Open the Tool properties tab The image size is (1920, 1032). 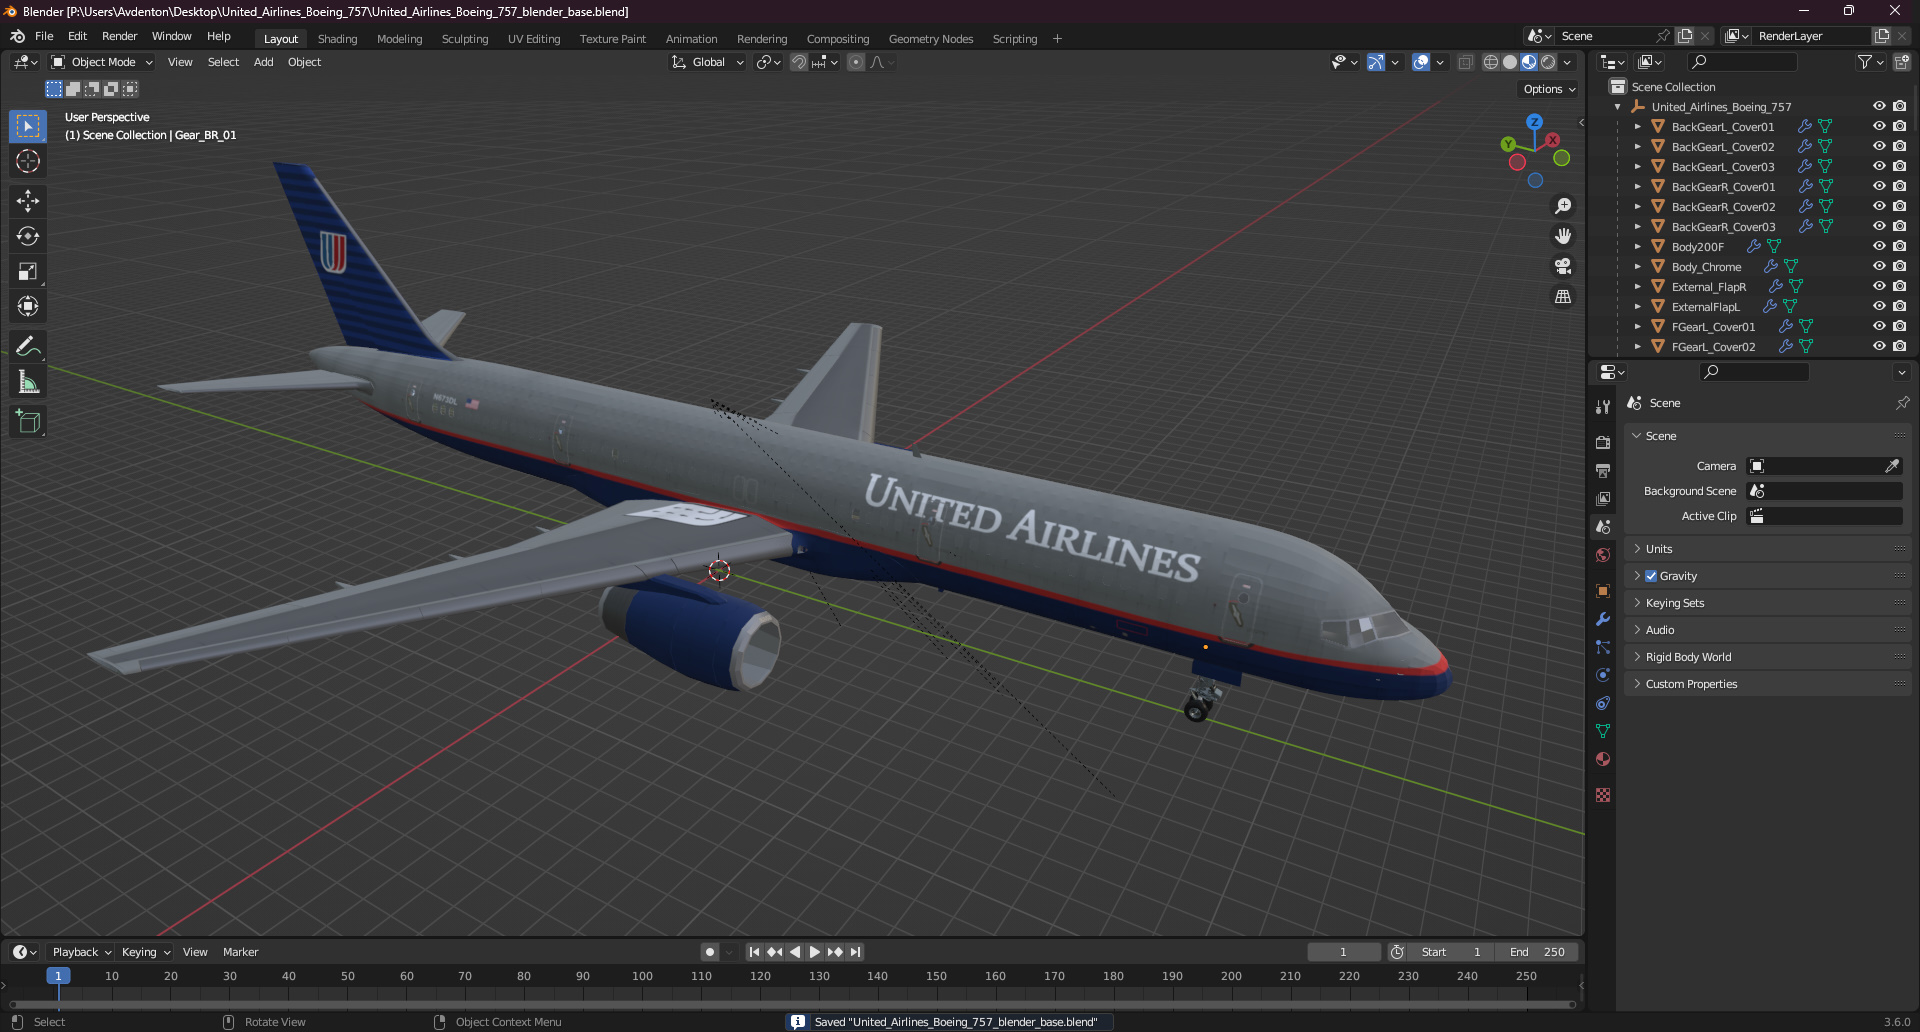[1603, 406]
